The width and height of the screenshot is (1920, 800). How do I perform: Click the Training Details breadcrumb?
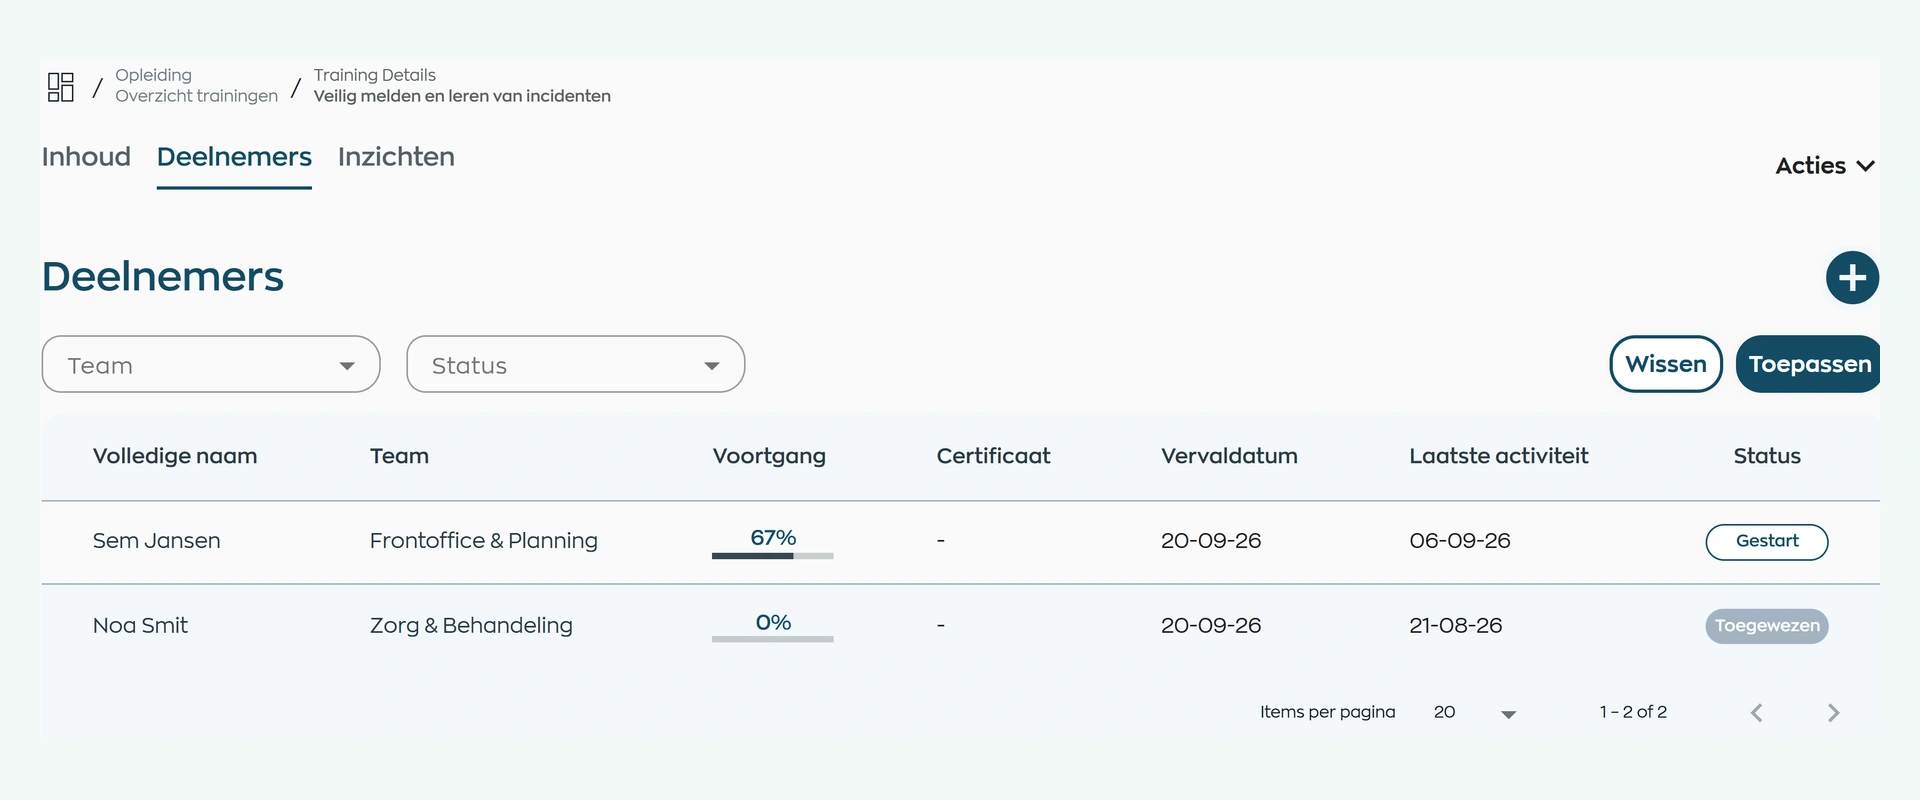pos(375,75)
